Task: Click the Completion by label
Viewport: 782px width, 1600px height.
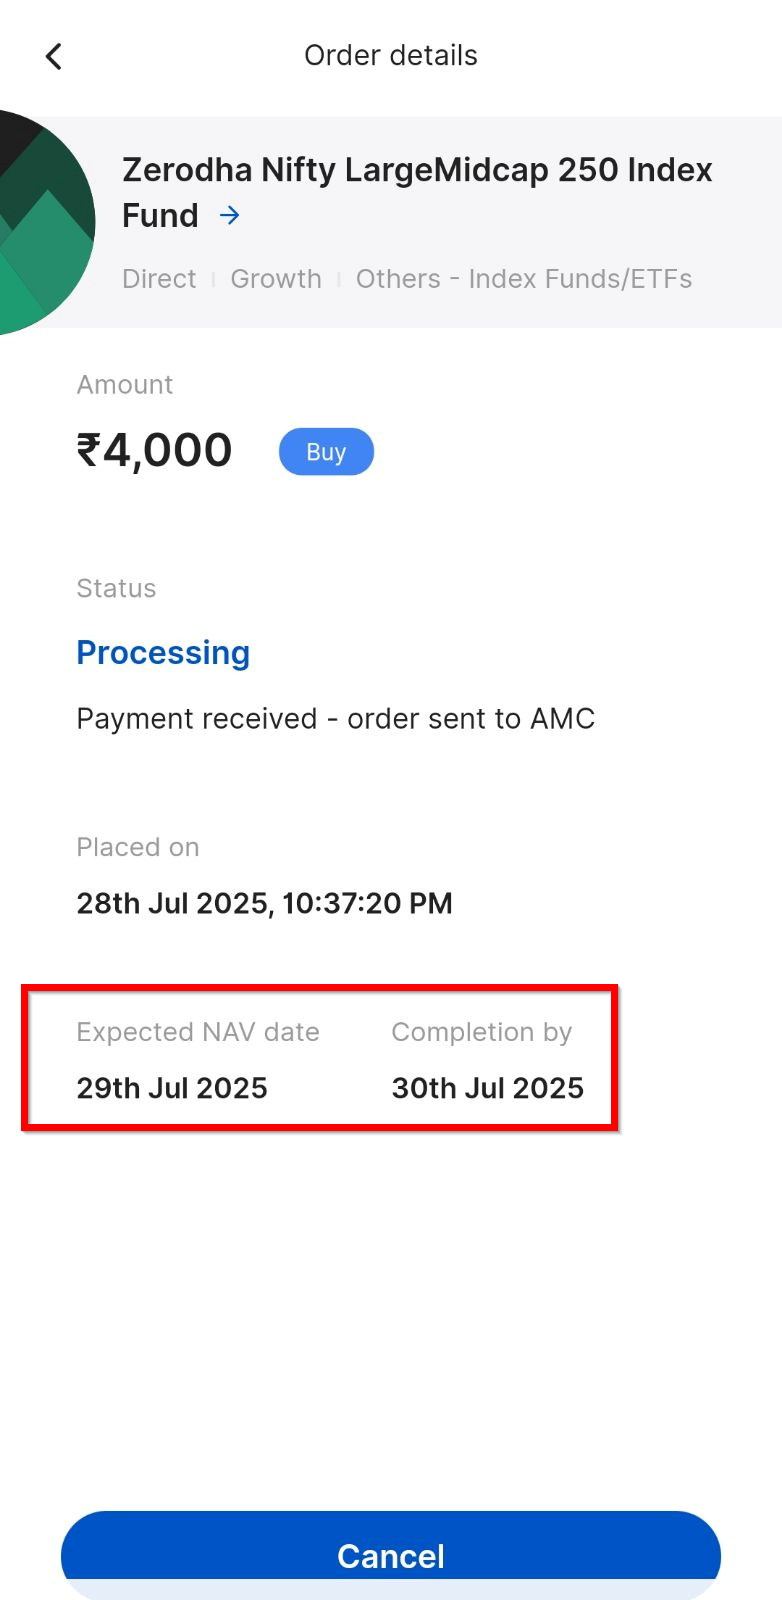Action: (x=481, y=1032)
